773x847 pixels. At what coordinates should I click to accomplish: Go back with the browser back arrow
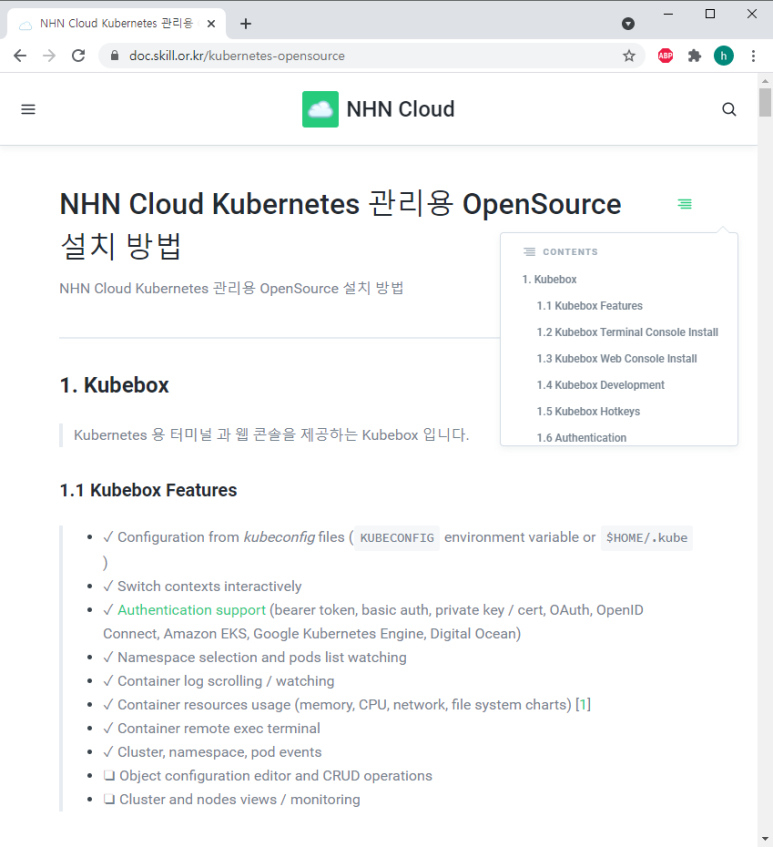click(x=20, y=56)
